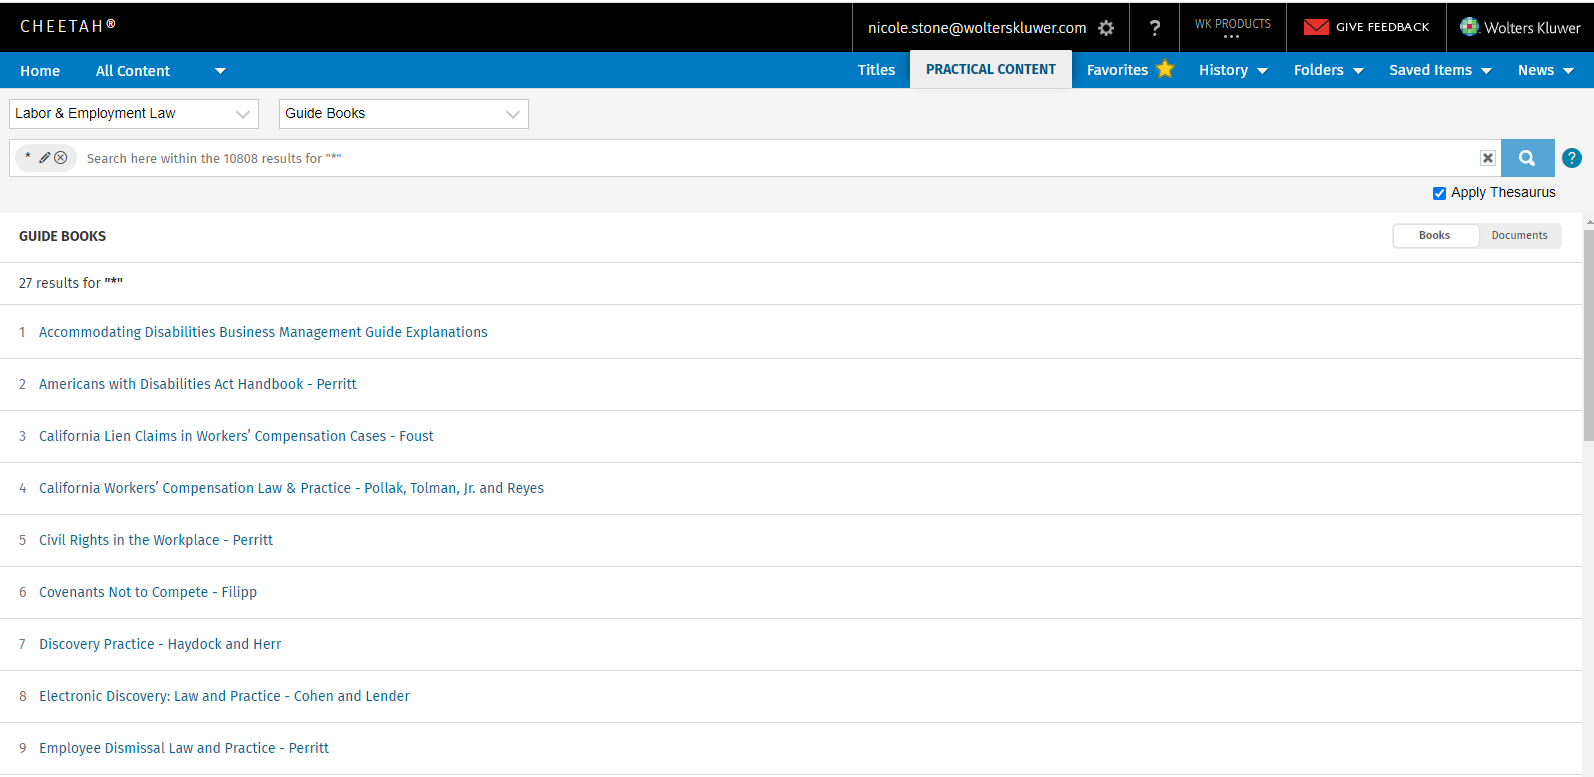The image size is (1594, 777).
Task: Go to the Home tab
Action: (x=40, y=71)
